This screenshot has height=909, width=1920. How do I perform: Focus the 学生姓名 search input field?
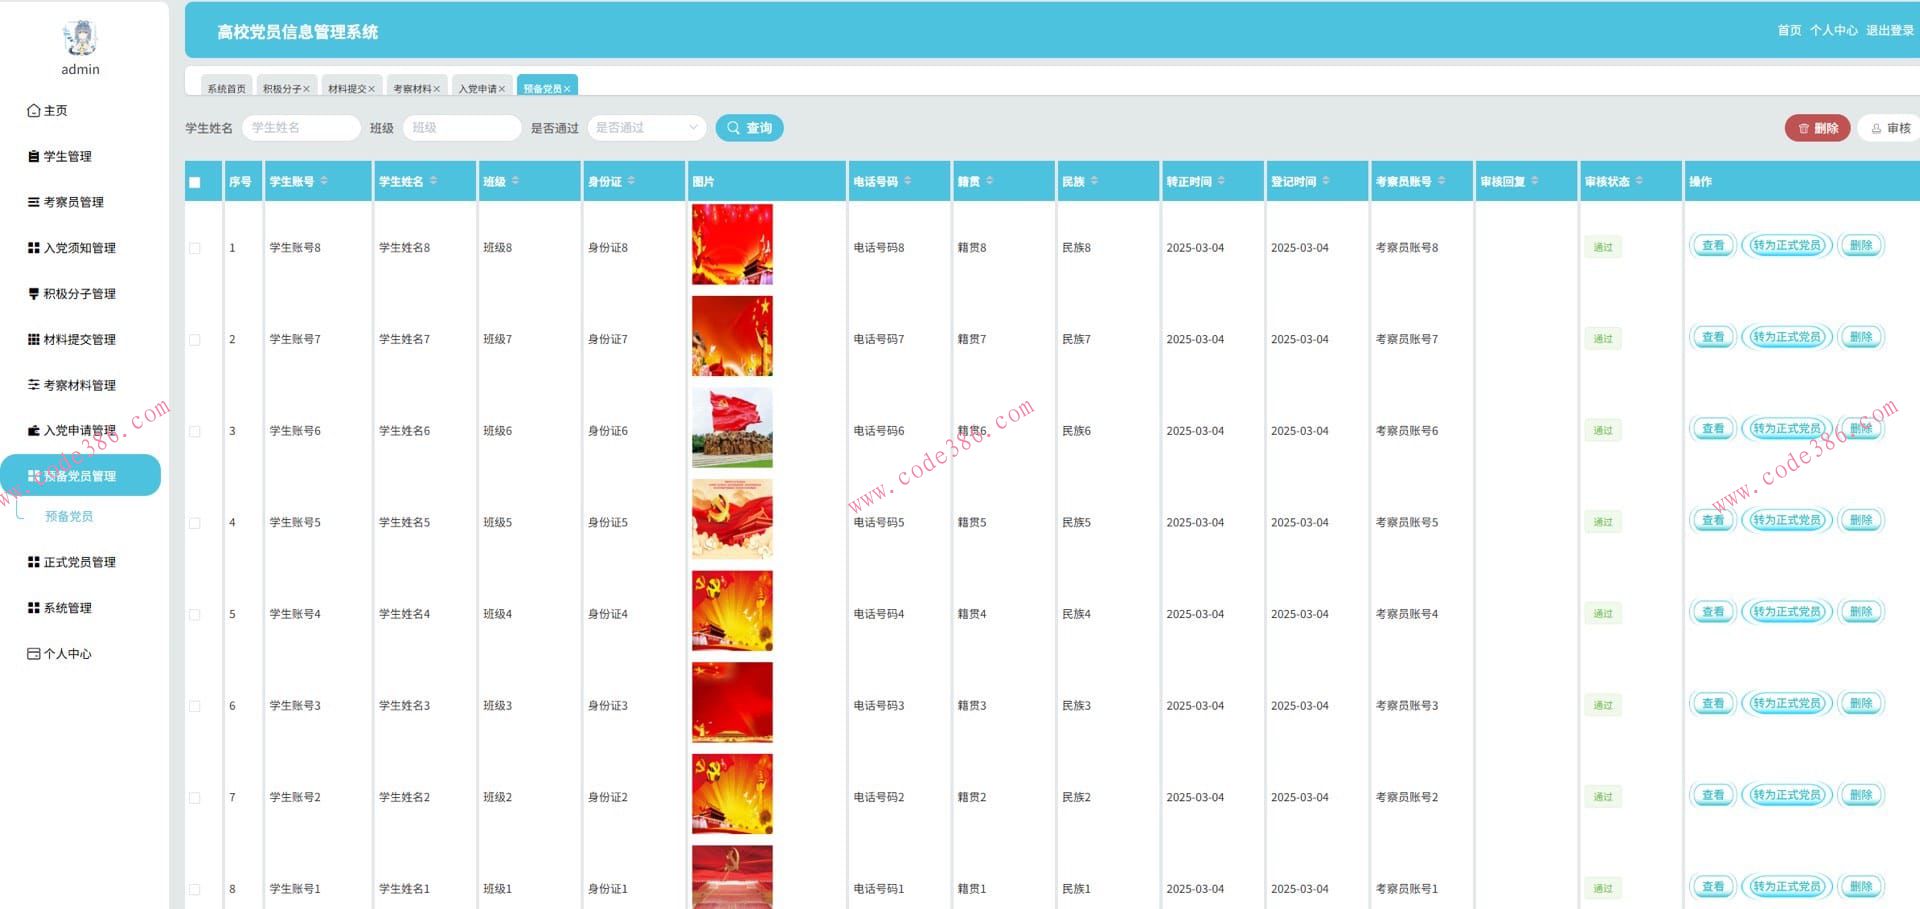300,128
